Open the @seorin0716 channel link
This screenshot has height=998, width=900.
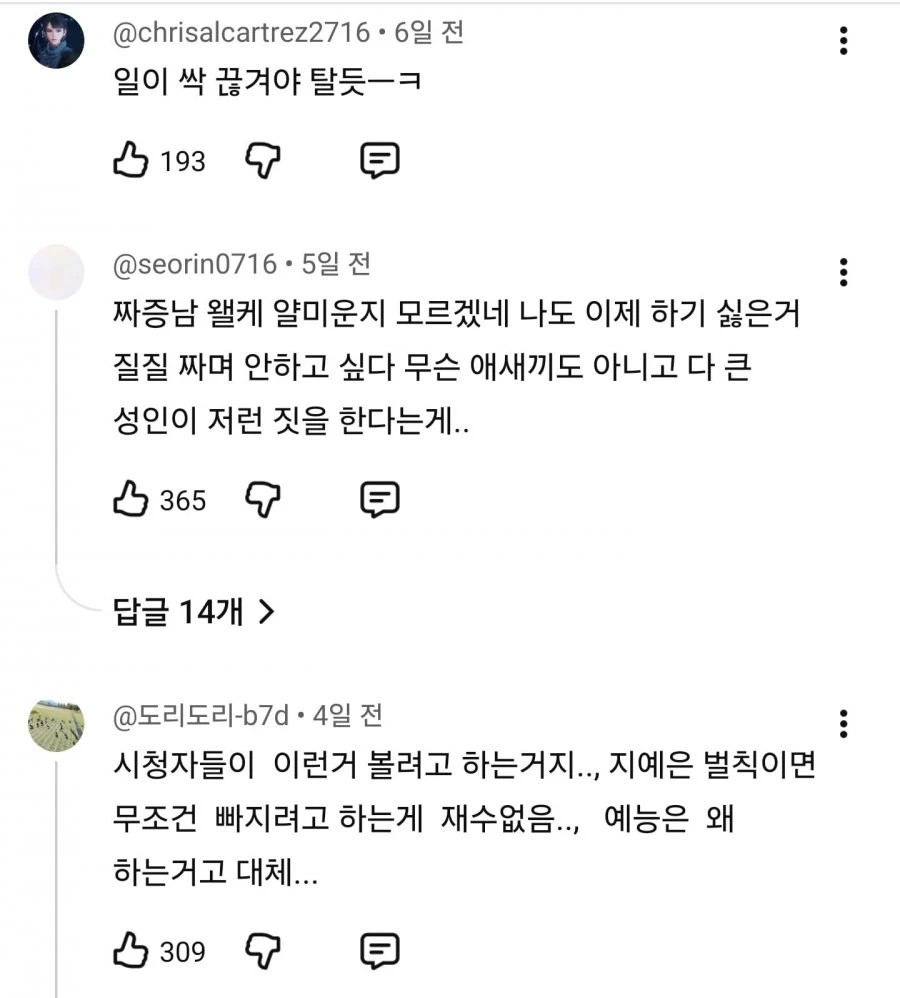[195, 264]
